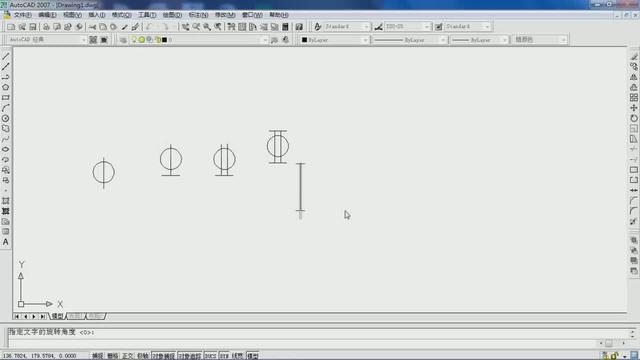Open the 格式(O) menu
The width and height of the screenshot is (640, 360).
pos(122,15)
